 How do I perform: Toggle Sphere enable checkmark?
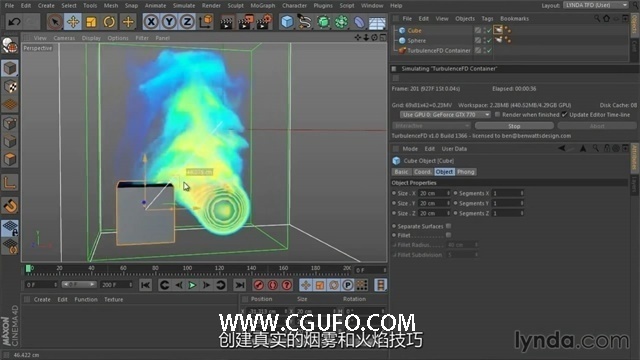click(x=489, y=40)
